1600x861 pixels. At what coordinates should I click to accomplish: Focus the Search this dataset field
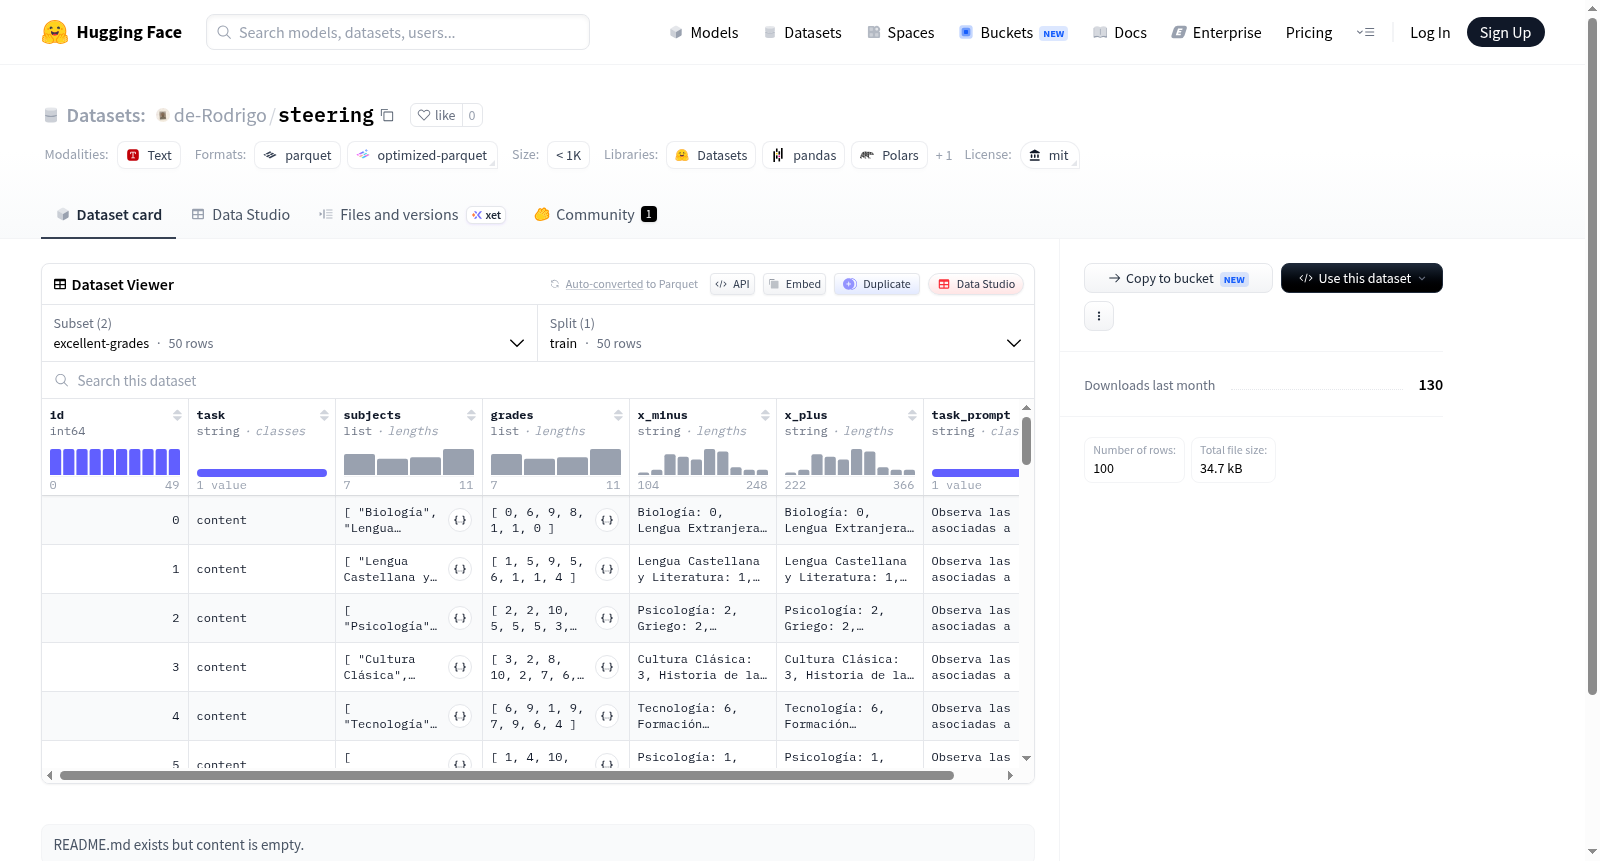(538, 381)
